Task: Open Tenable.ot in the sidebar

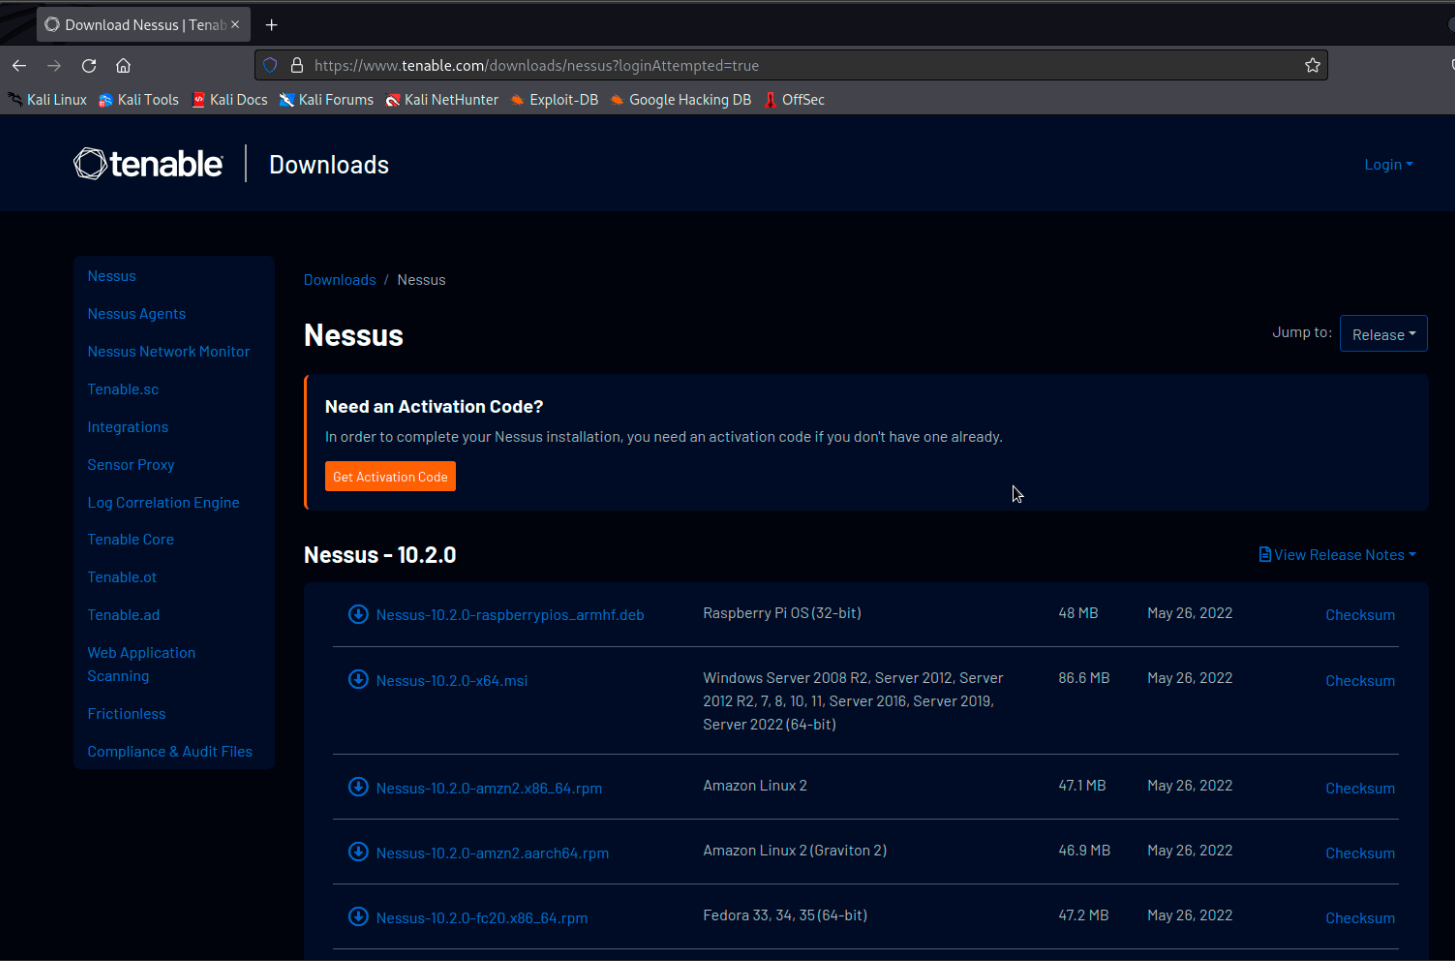Action: pyautogui.click(x=122, y=578)
